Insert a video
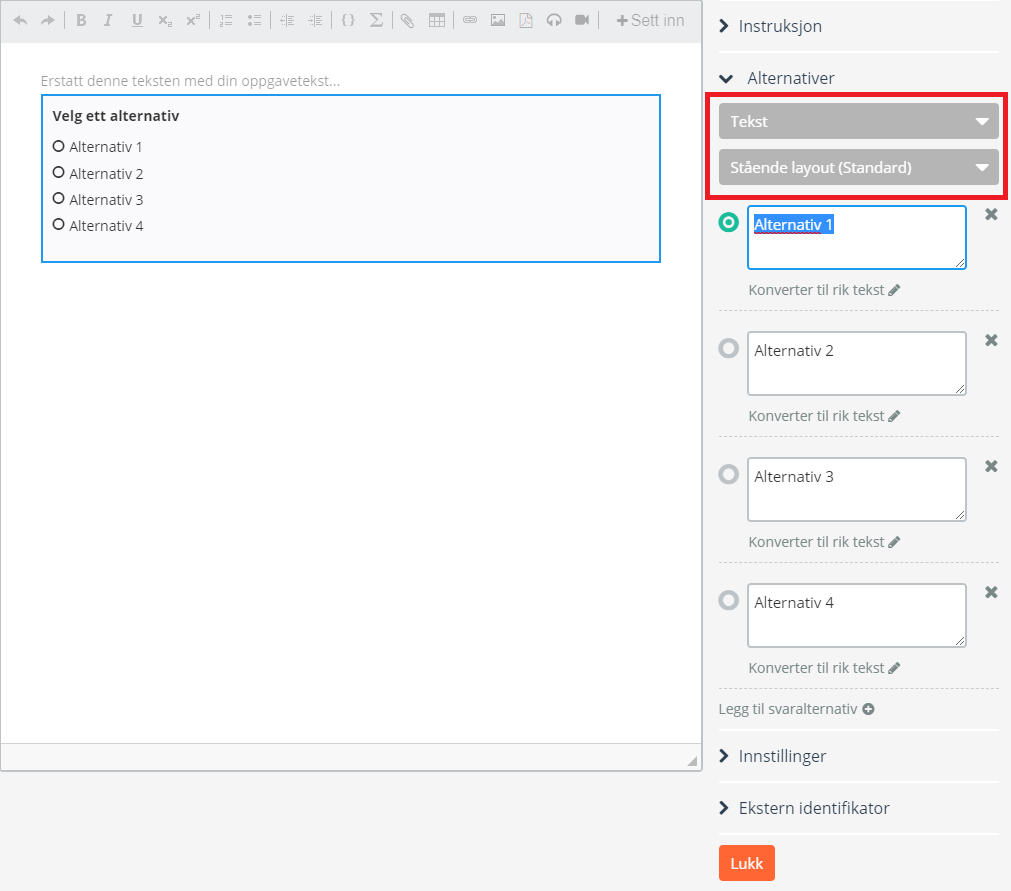This screenshot has width=1011, height=891. [x=582, y=21]
